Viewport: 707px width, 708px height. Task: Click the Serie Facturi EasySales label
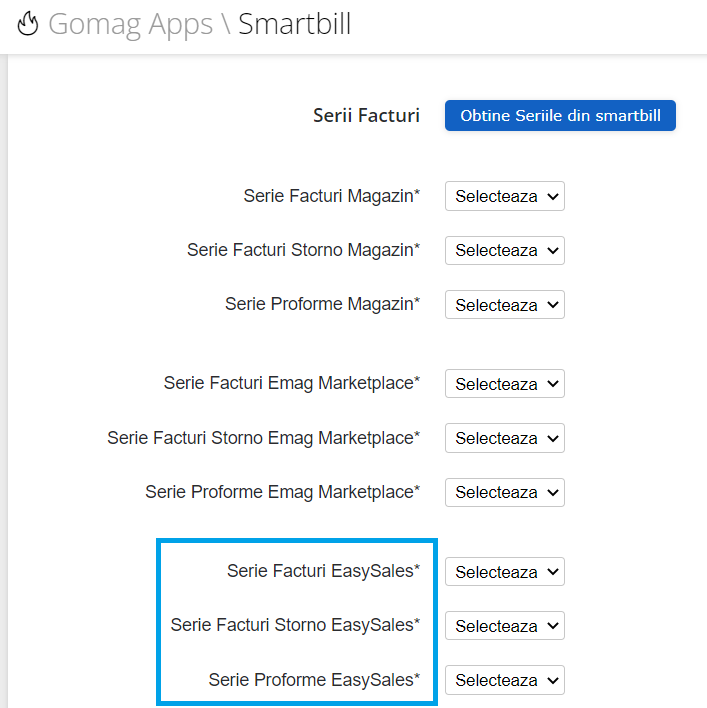pos(323,571)
